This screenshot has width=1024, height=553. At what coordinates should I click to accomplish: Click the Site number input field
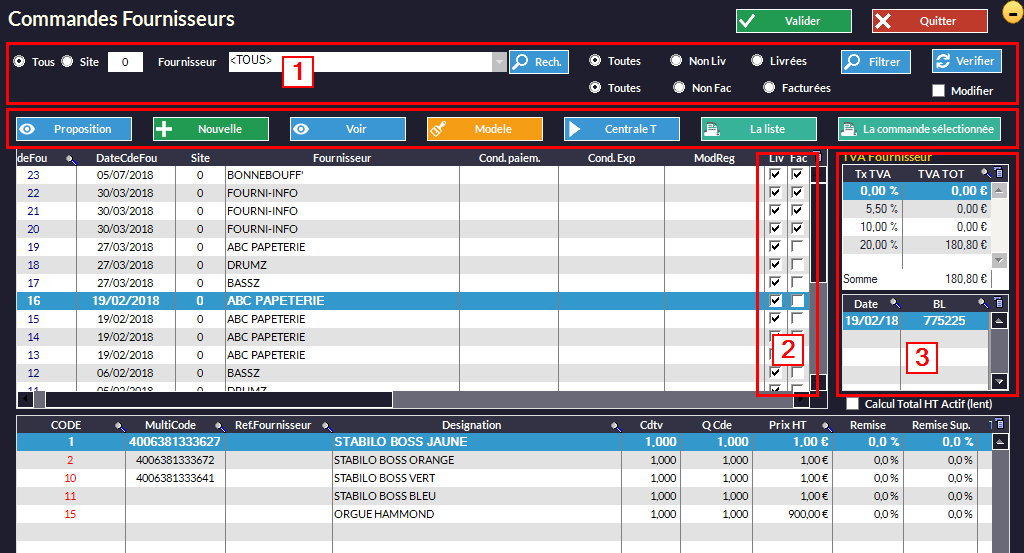(125, 62)
